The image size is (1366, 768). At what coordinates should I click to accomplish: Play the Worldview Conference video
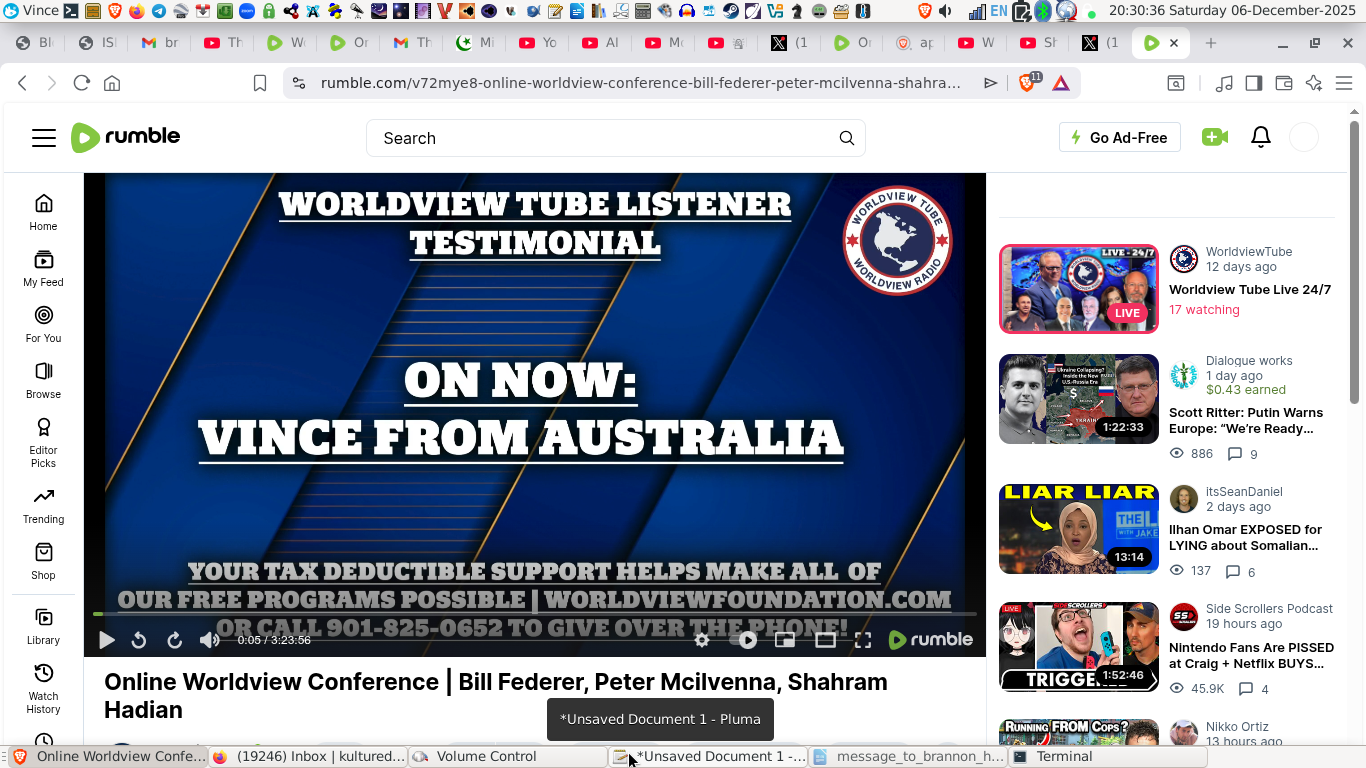(107, 640)
